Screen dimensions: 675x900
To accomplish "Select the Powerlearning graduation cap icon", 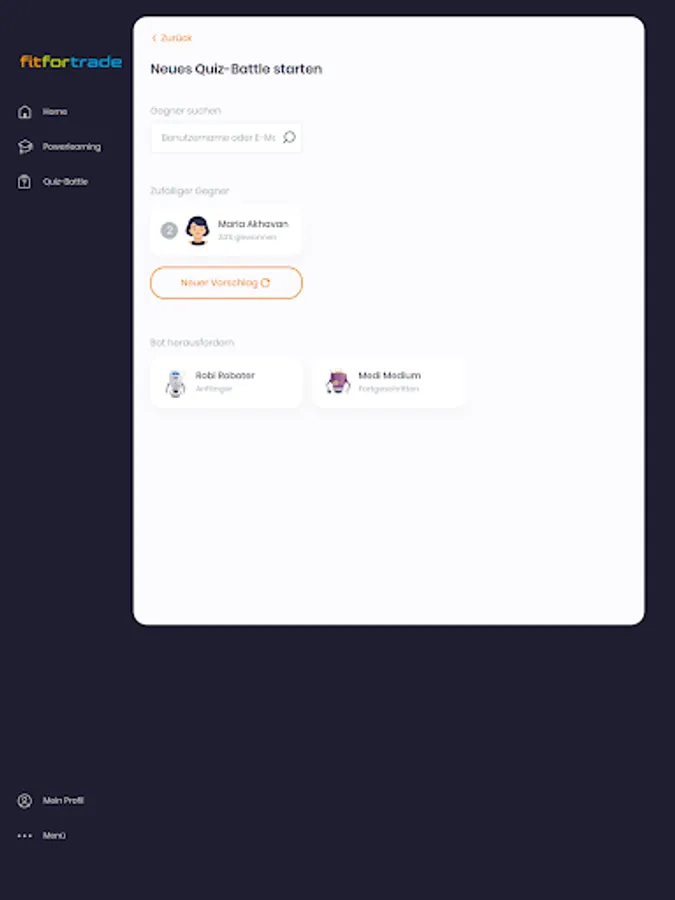I will [25, 147].
